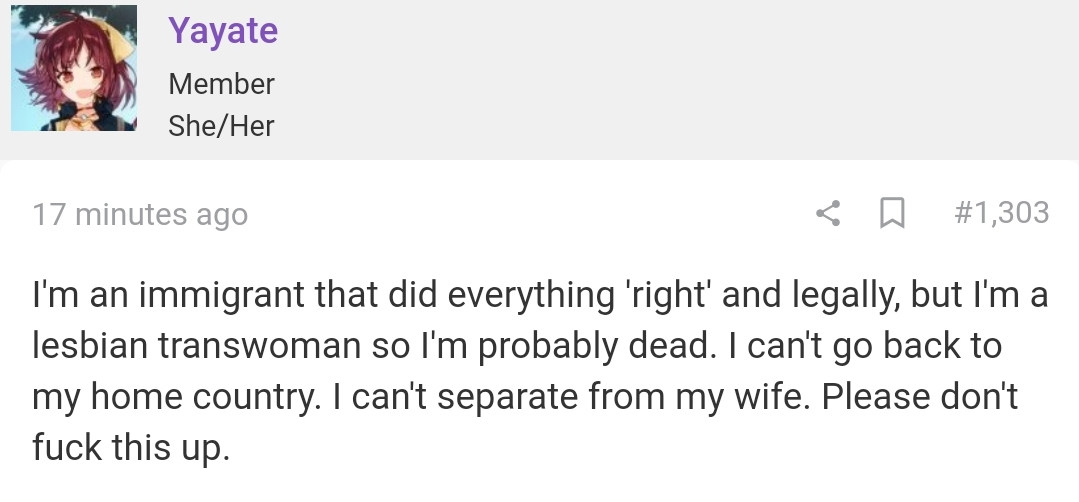This screenshot has width=1079, height=502.
Task: Click the purple 'Yayate' name in header
Action: point(223,31)
